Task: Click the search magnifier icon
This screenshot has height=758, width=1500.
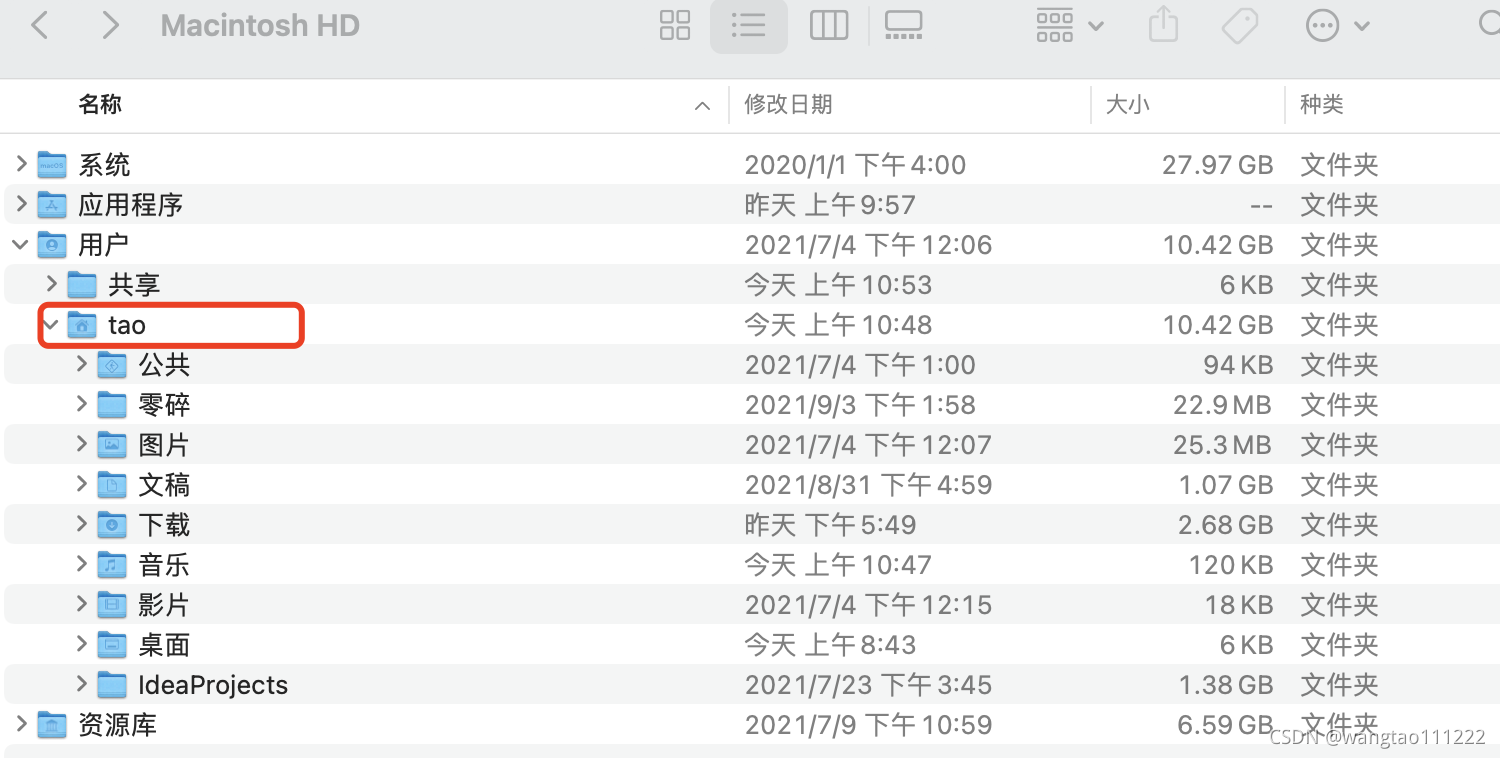Action: tap(1490, 26)
